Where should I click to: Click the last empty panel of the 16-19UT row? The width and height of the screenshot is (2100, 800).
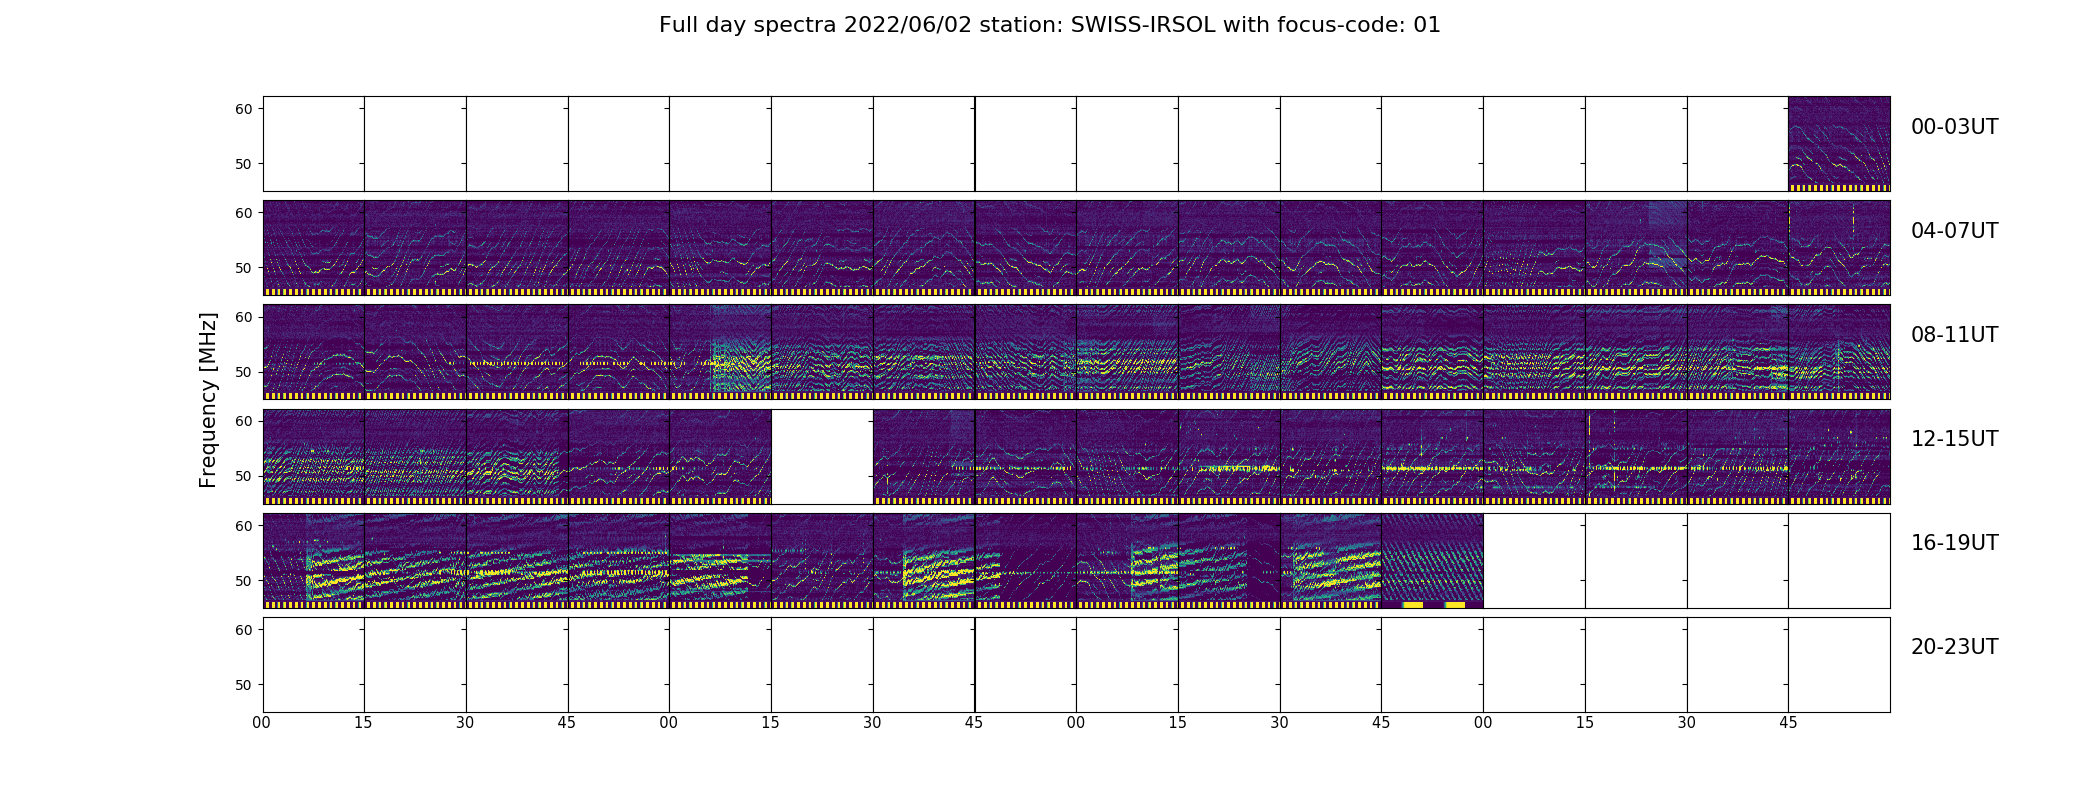click(1839, 561)
